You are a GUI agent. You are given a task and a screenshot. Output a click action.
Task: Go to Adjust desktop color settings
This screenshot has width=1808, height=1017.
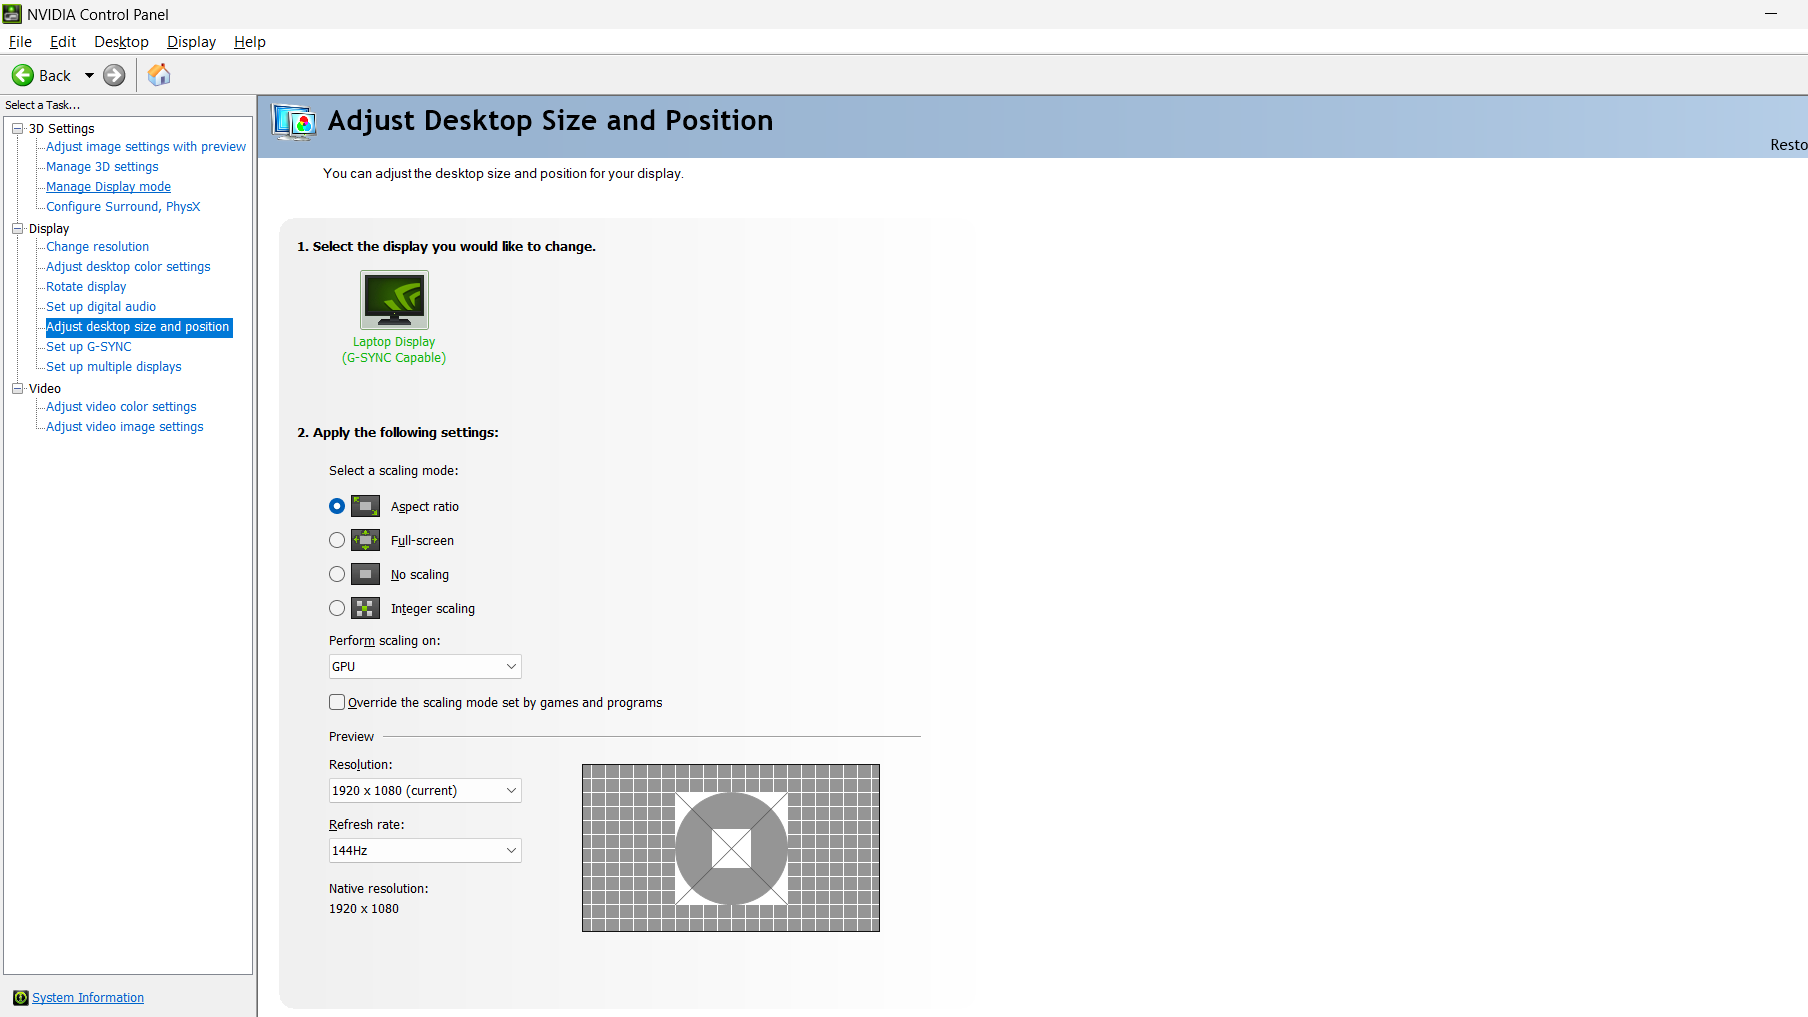128,267
